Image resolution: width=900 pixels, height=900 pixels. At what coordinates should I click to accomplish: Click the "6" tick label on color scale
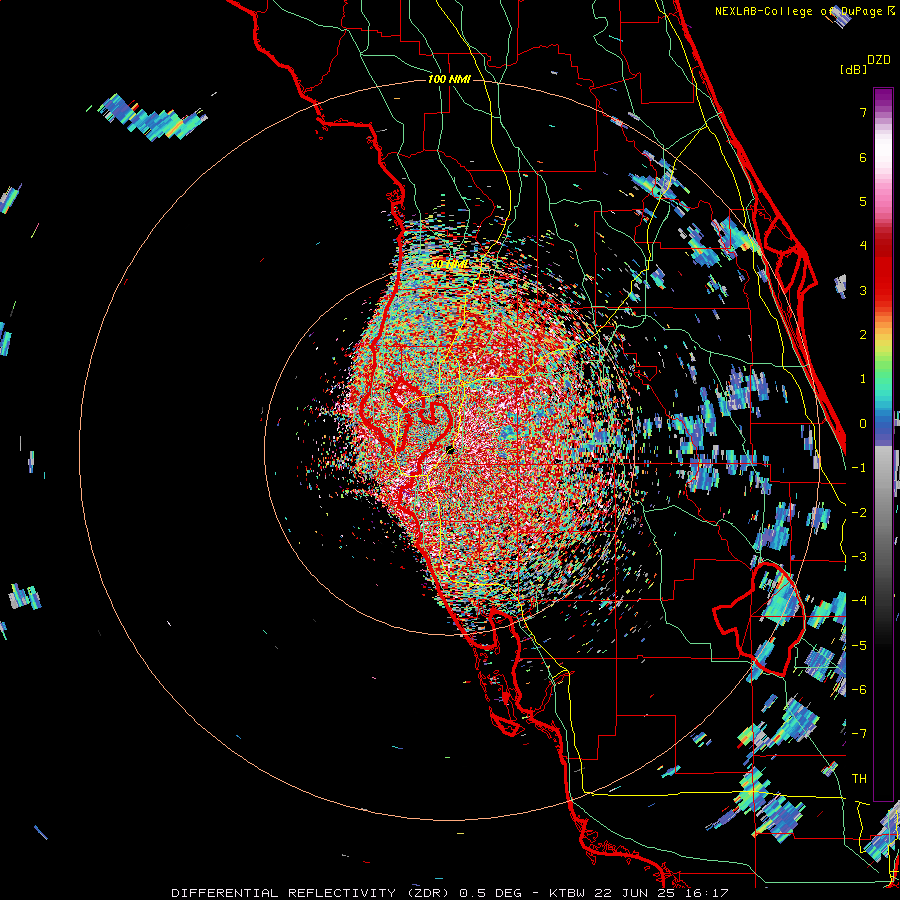pos(863,157)
